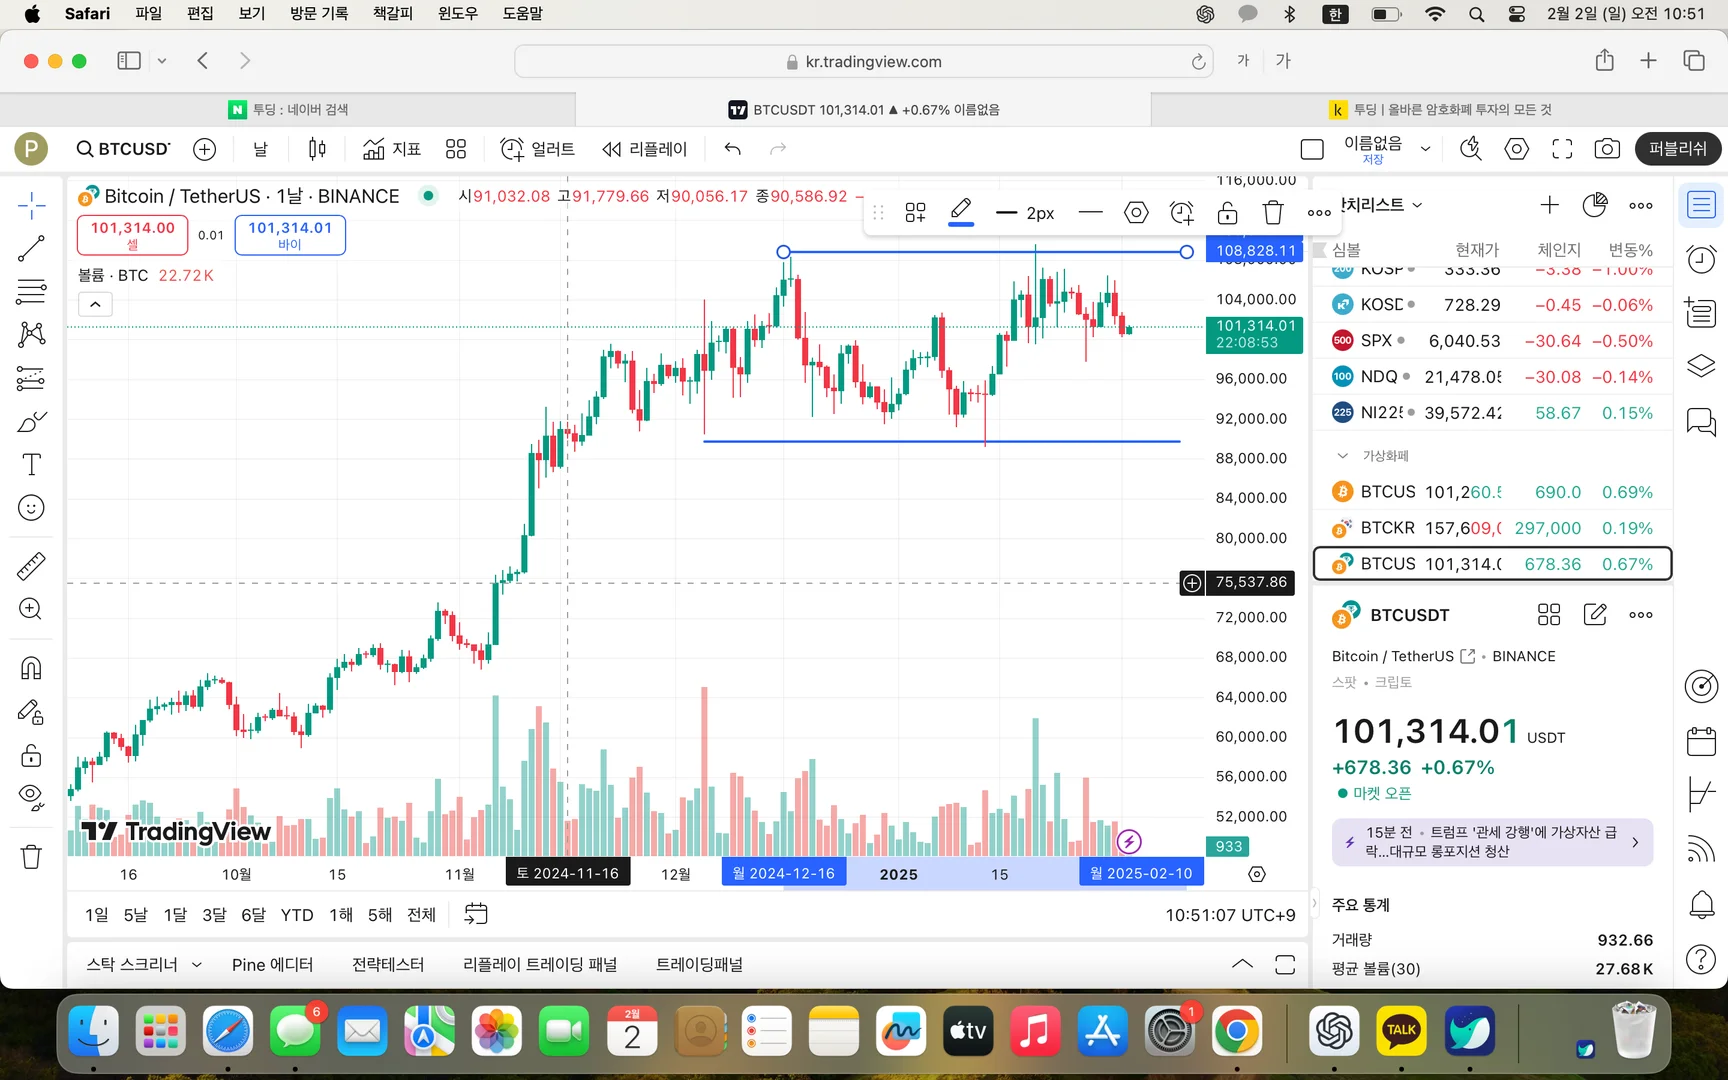The width and height of the screenshot is (1728, 1080).
Task: Change the chart interval 날
Action: click(x=260, y=149)
